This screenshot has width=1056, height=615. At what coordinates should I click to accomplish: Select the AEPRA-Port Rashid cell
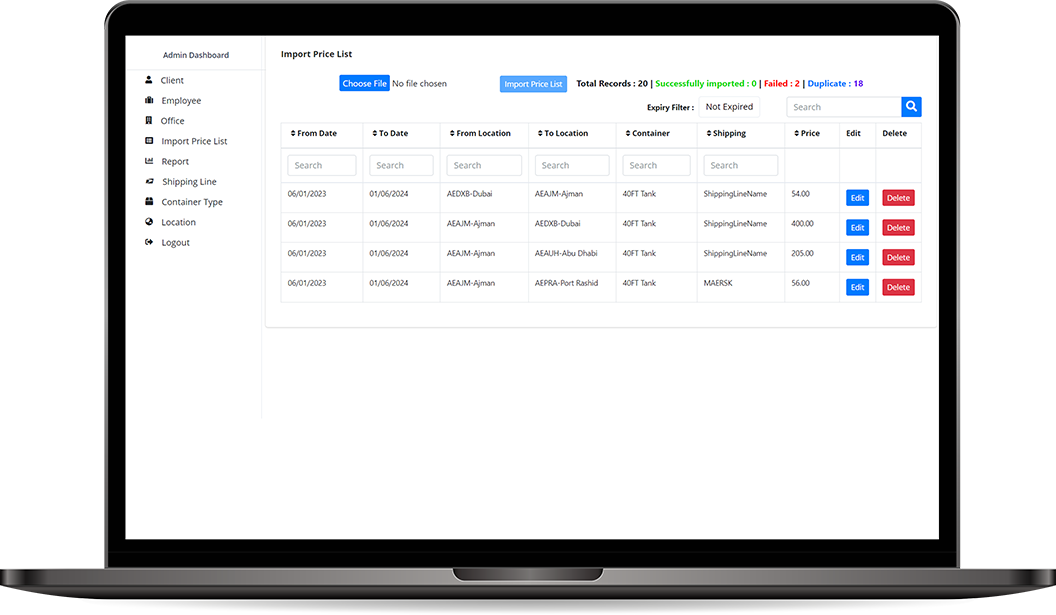[x=566, y=283]
